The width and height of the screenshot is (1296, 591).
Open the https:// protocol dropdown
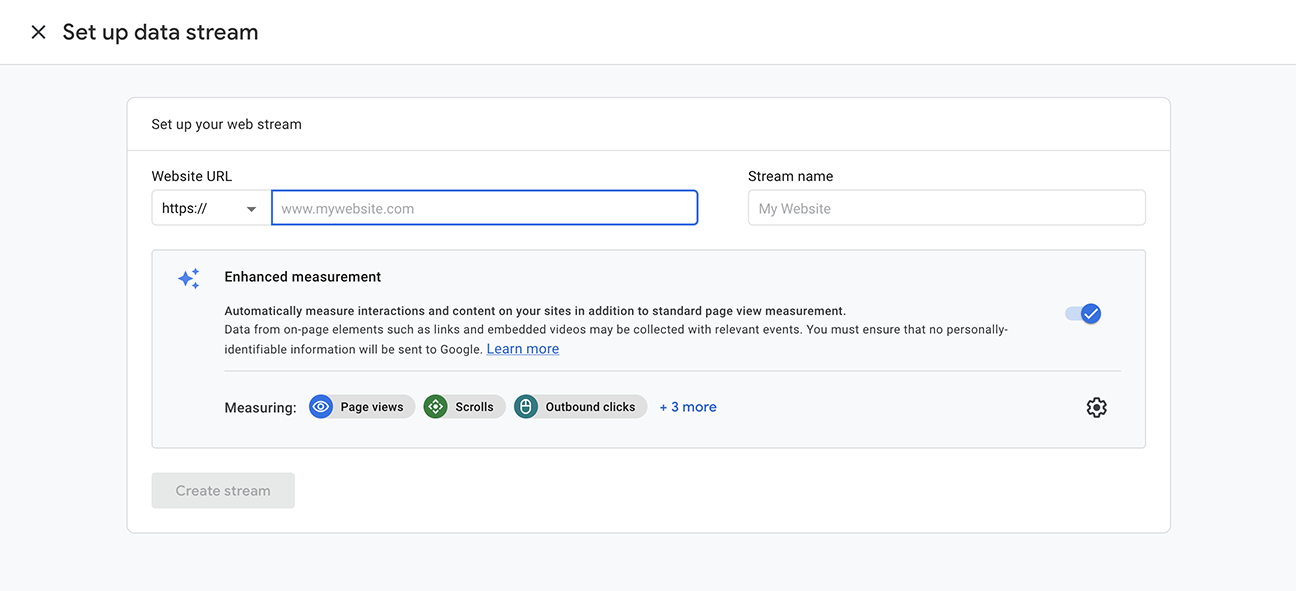(211, 208)
